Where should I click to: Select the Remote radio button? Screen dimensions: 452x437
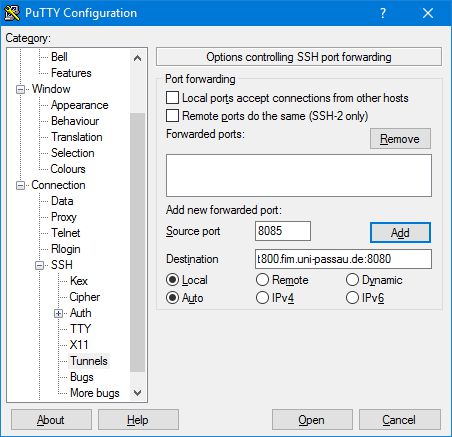click(262, 280)
